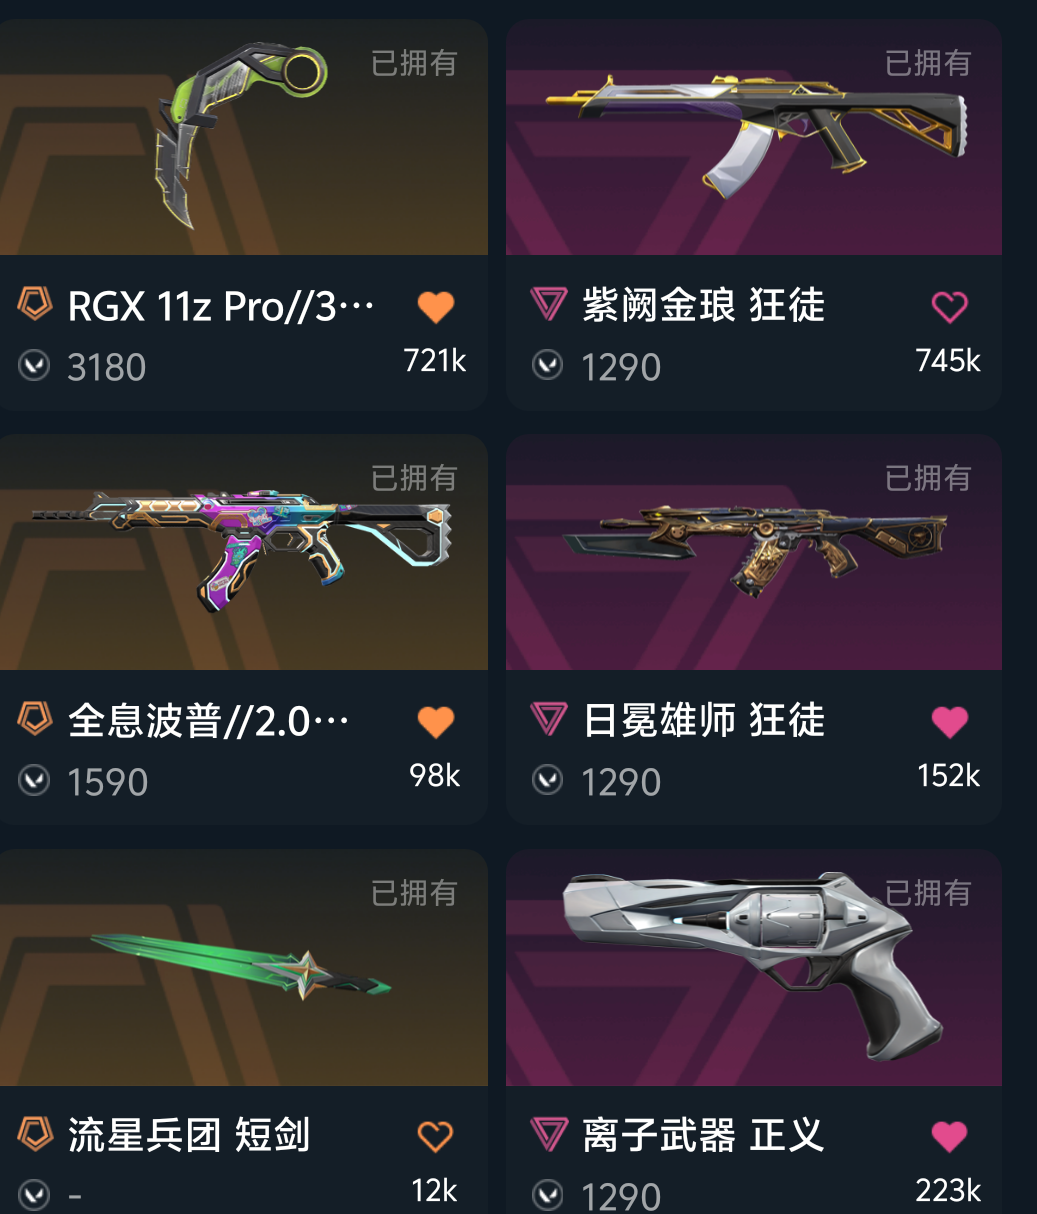Click the pink triangle tier icon beside 日冕雄师
The height and width of the screenshot is (1214, 1037).
(x=548, y=719)
